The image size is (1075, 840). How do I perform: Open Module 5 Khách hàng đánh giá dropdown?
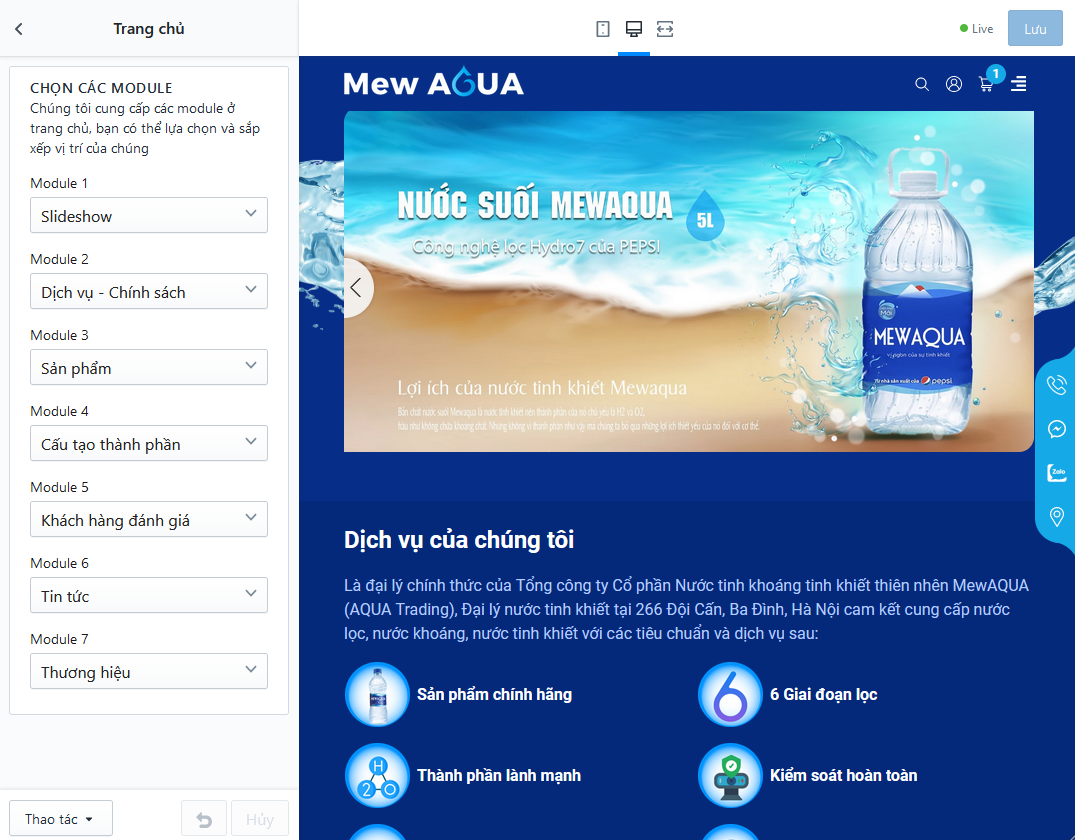[149, 520]
